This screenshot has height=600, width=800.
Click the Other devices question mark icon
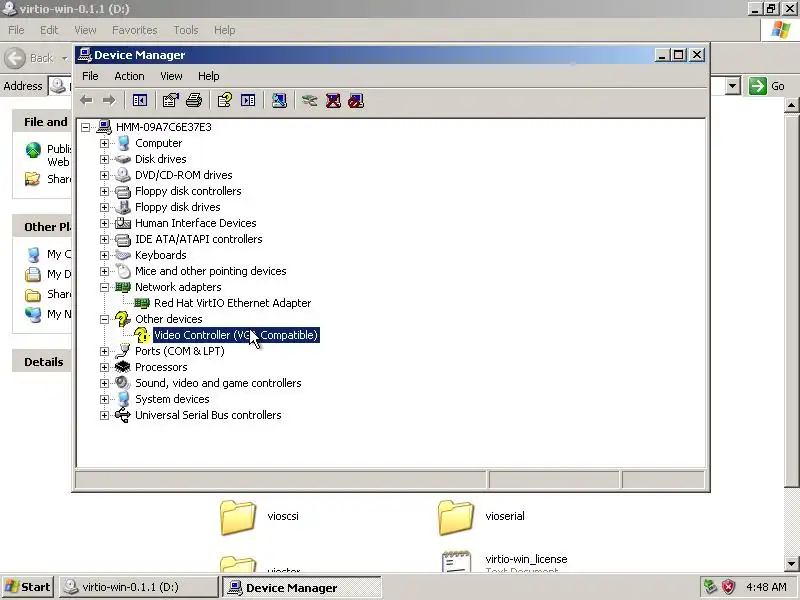click(x=122, y=319)
